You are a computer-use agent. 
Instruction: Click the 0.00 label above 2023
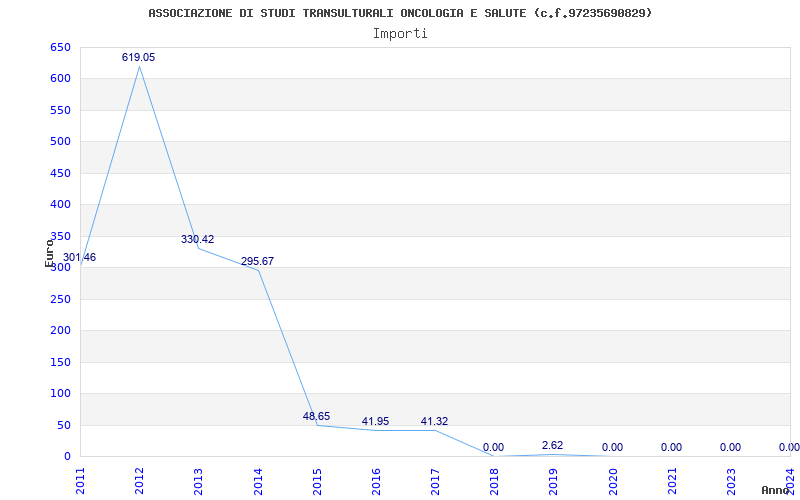pyautogui.click(x=731, y=447)
